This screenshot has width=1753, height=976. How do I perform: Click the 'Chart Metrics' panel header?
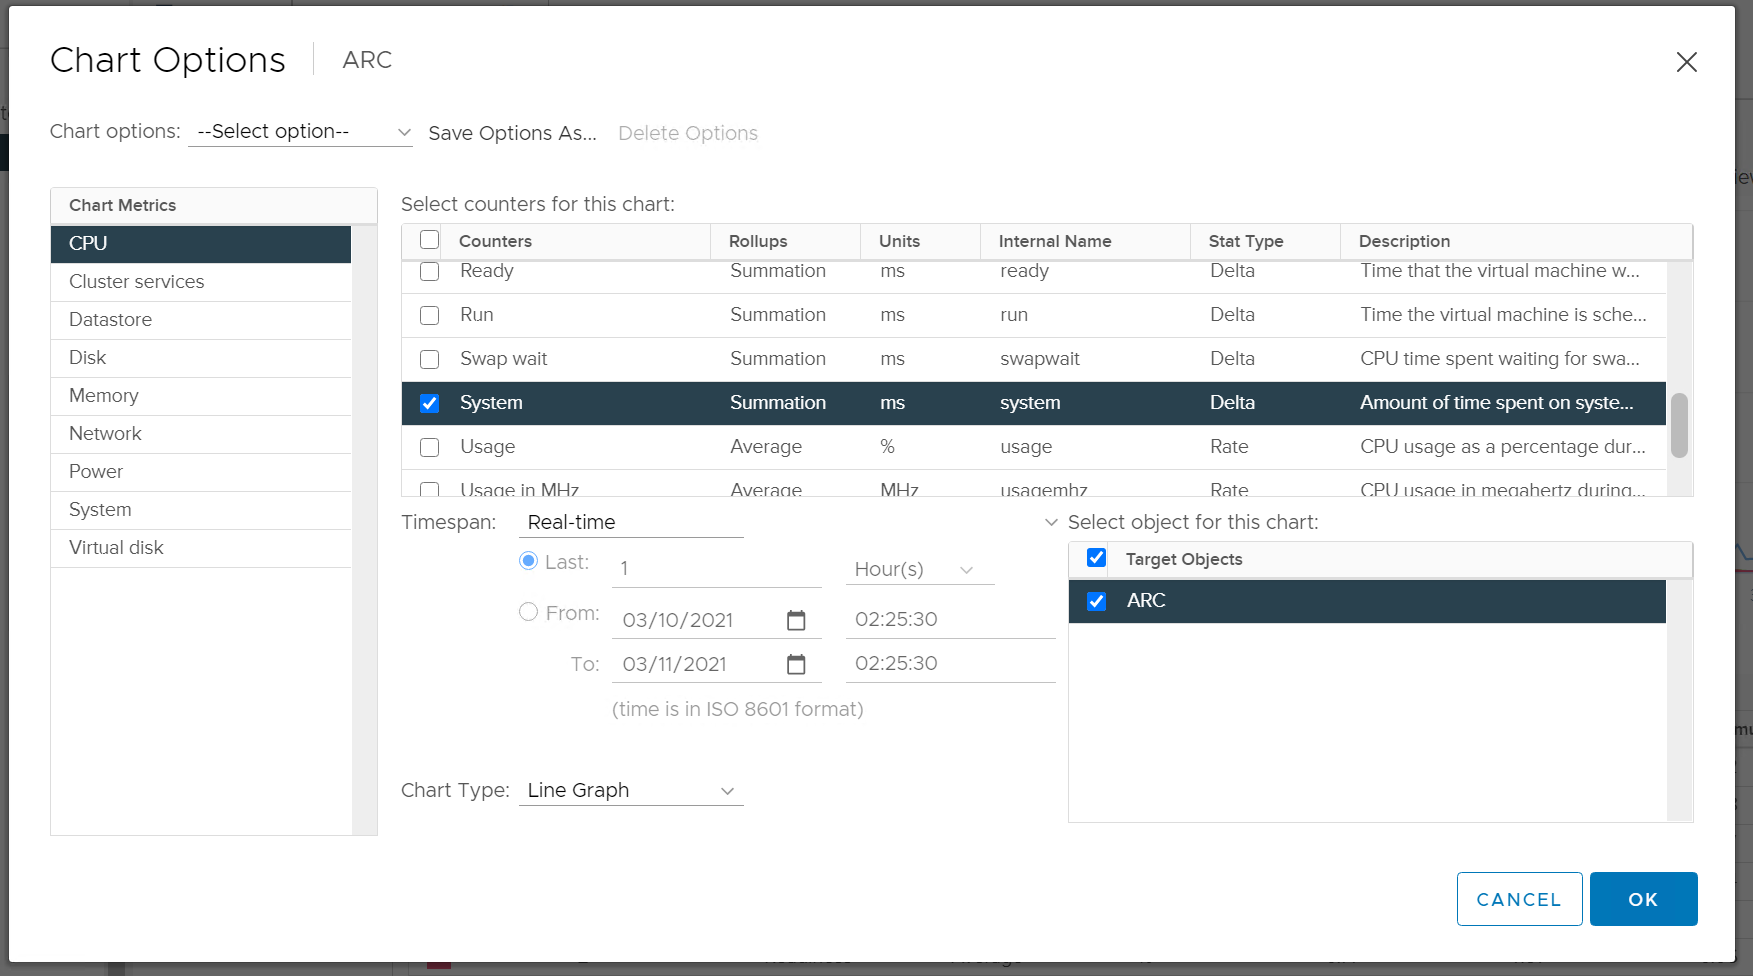[214, 205]
